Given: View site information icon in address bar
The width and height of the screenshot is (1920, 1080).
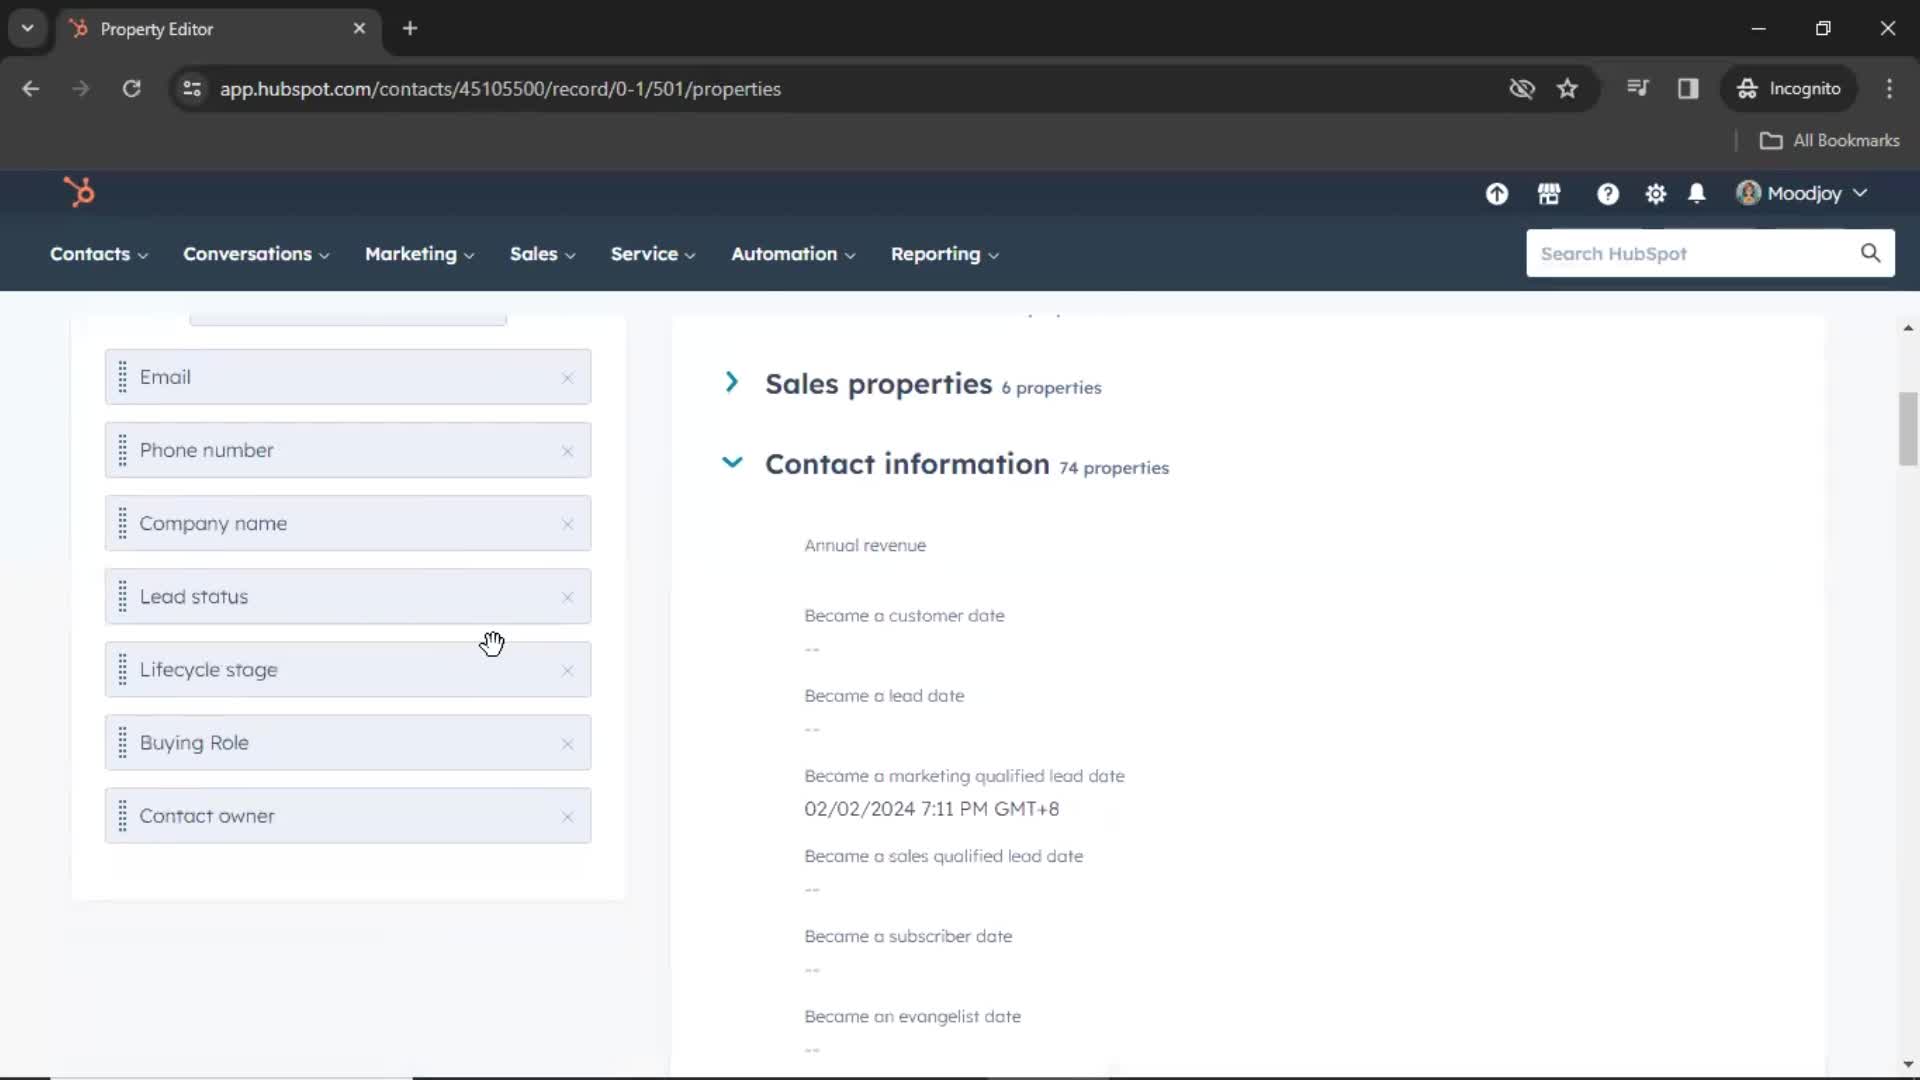Looking at the screenshot, I should pyautogui.click(x=192, y=88).
